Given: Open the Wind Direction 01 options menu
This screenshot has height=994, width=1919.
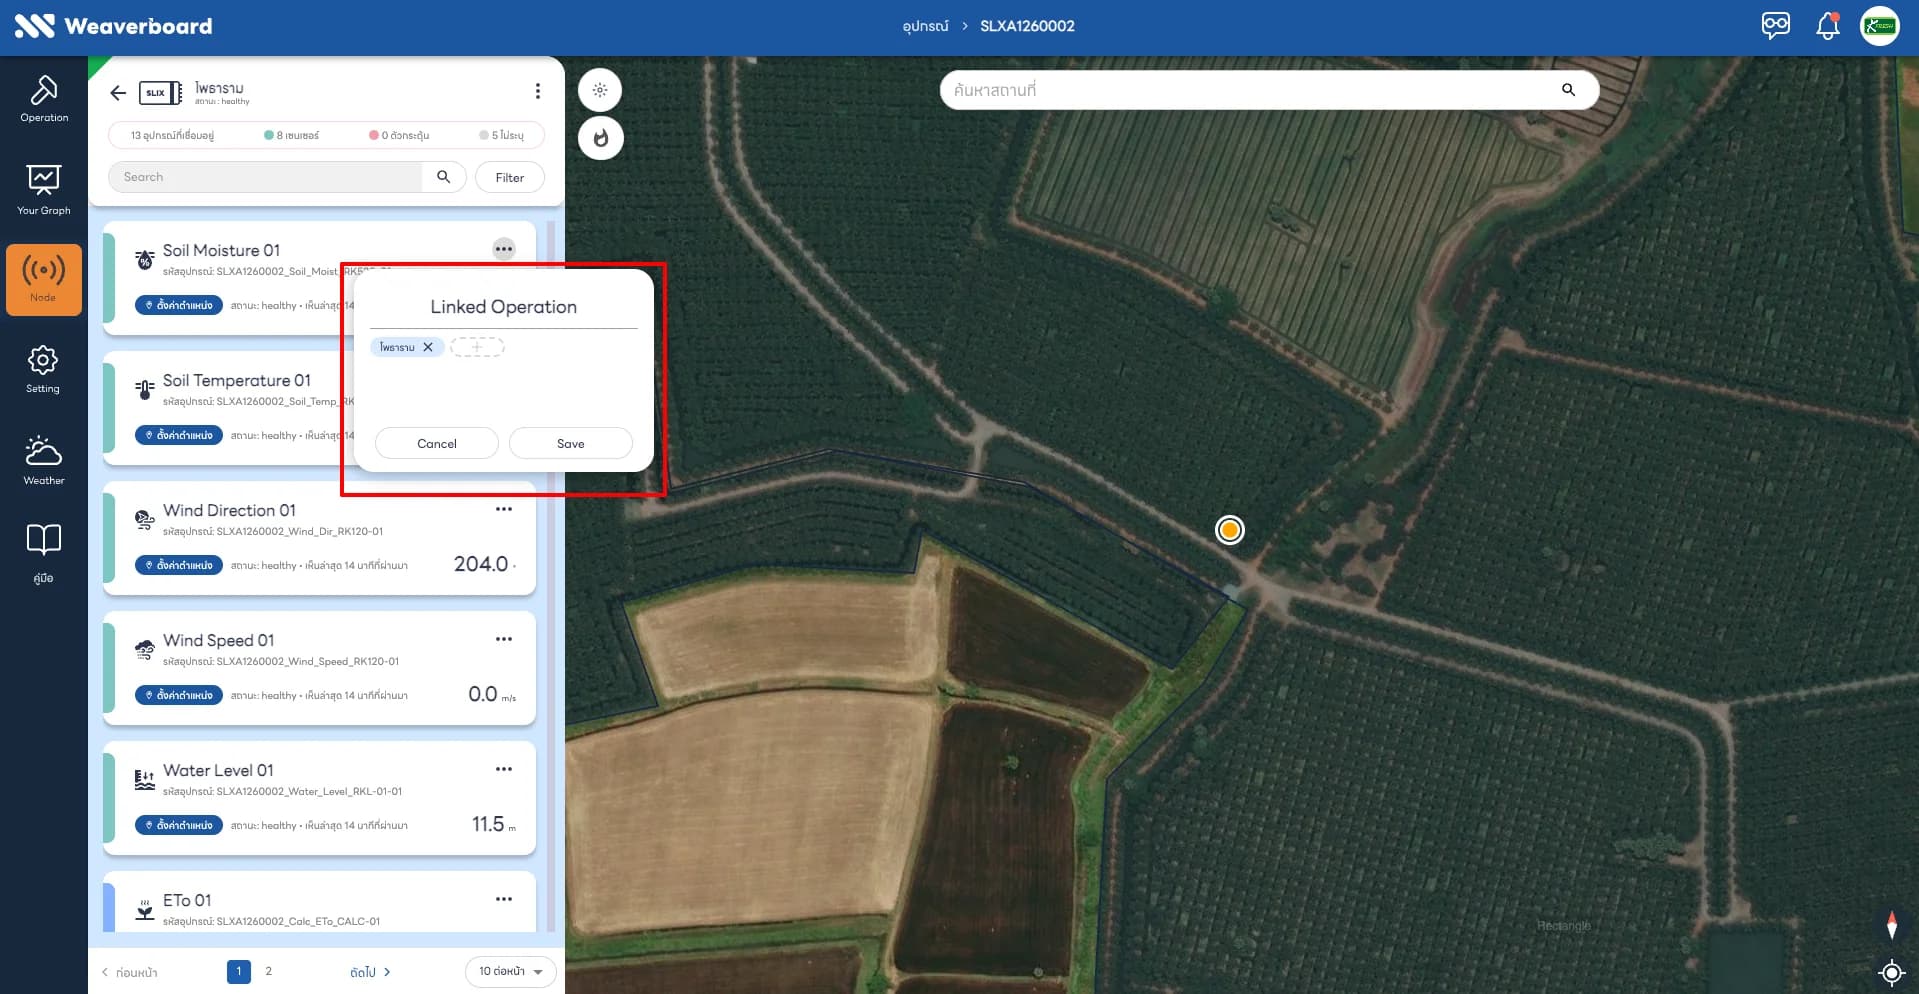Looking at the screenshot, I should pos(504,509).
